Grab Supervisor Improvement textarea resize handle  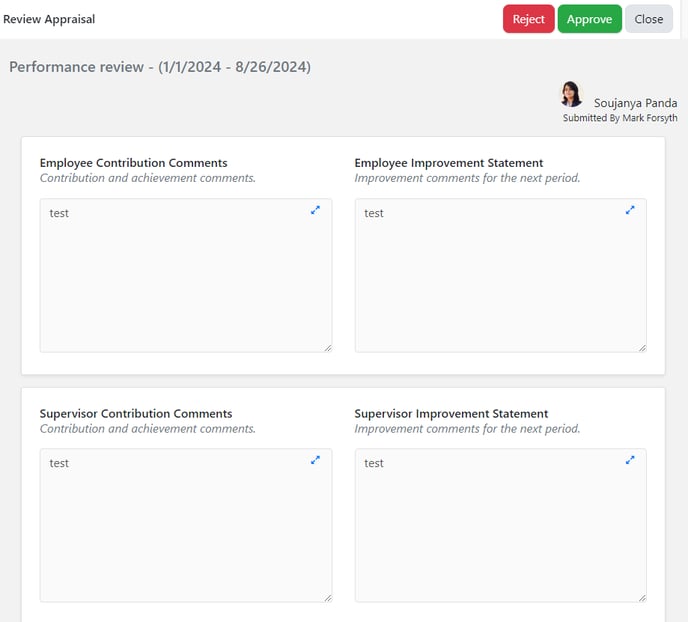pos(642,598)
